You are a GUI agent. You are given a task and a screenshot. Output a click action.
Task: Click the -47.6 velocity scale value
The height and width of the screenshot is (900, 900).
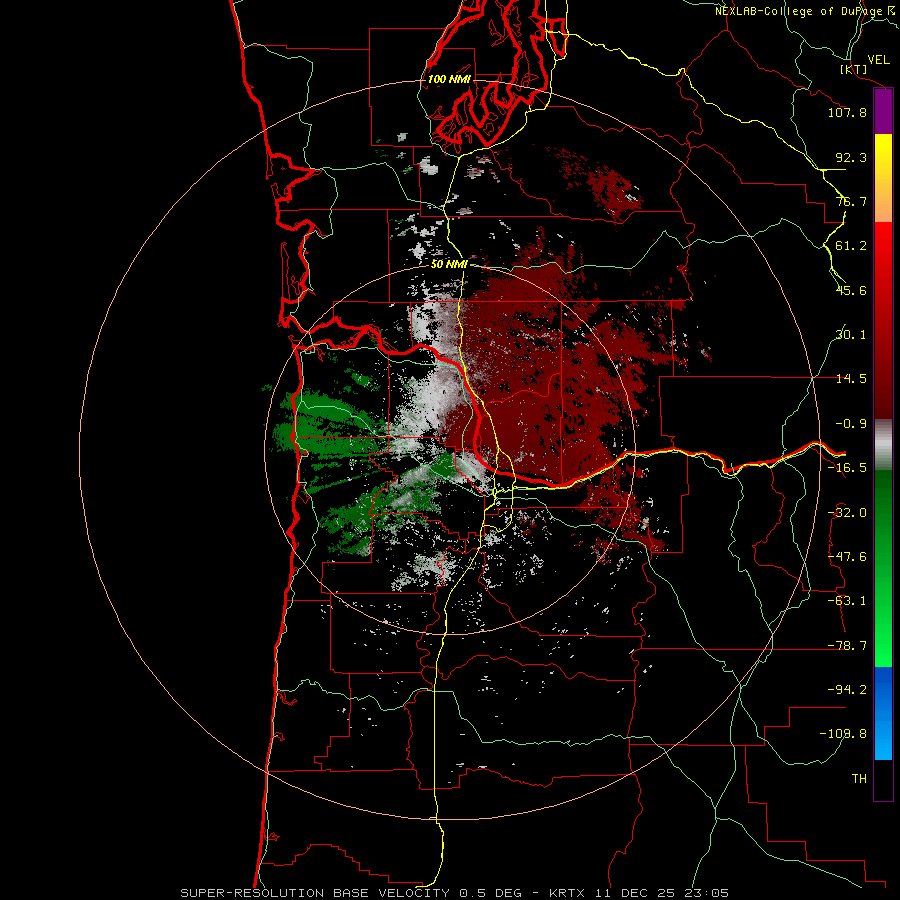tap(847, 557)
